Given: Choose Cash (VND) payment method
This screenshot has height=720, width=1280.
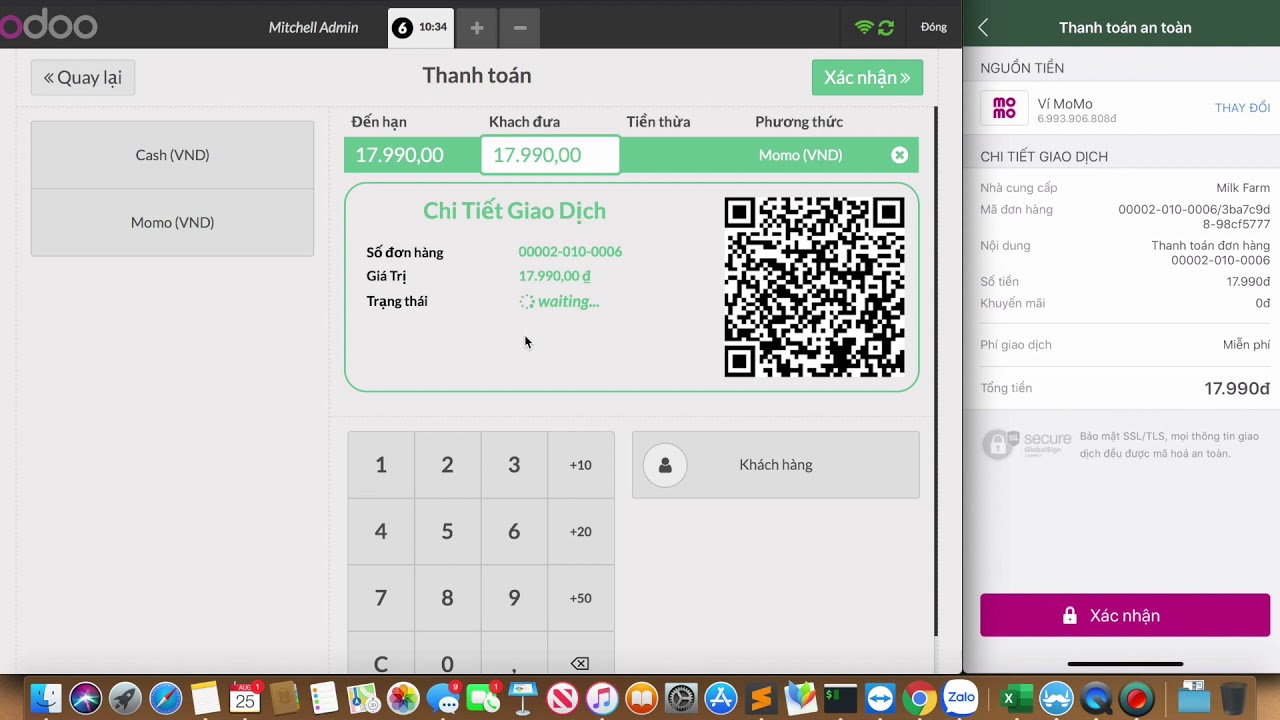Looking at the screenshot, I should point(172,155).
